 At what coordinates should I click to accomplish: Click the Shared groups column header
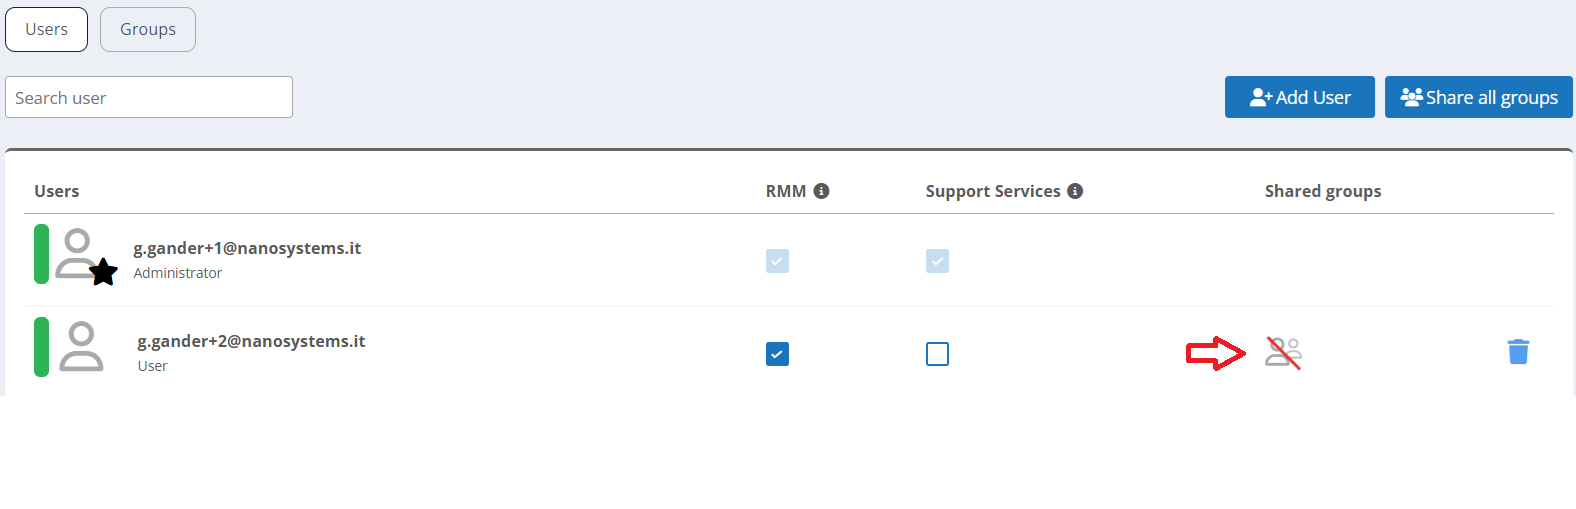[x=1322, y=191]
